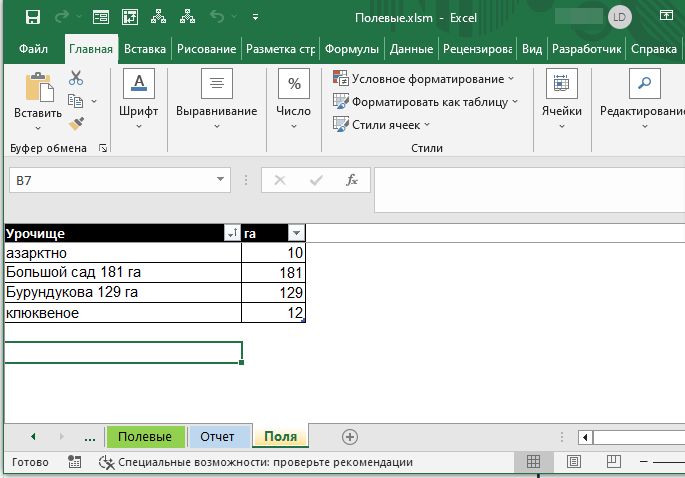This screenshot has width=685, height=478.
Task: Open Условное форматирование menu
Action: pyautogui.click(x=423, y=79)
